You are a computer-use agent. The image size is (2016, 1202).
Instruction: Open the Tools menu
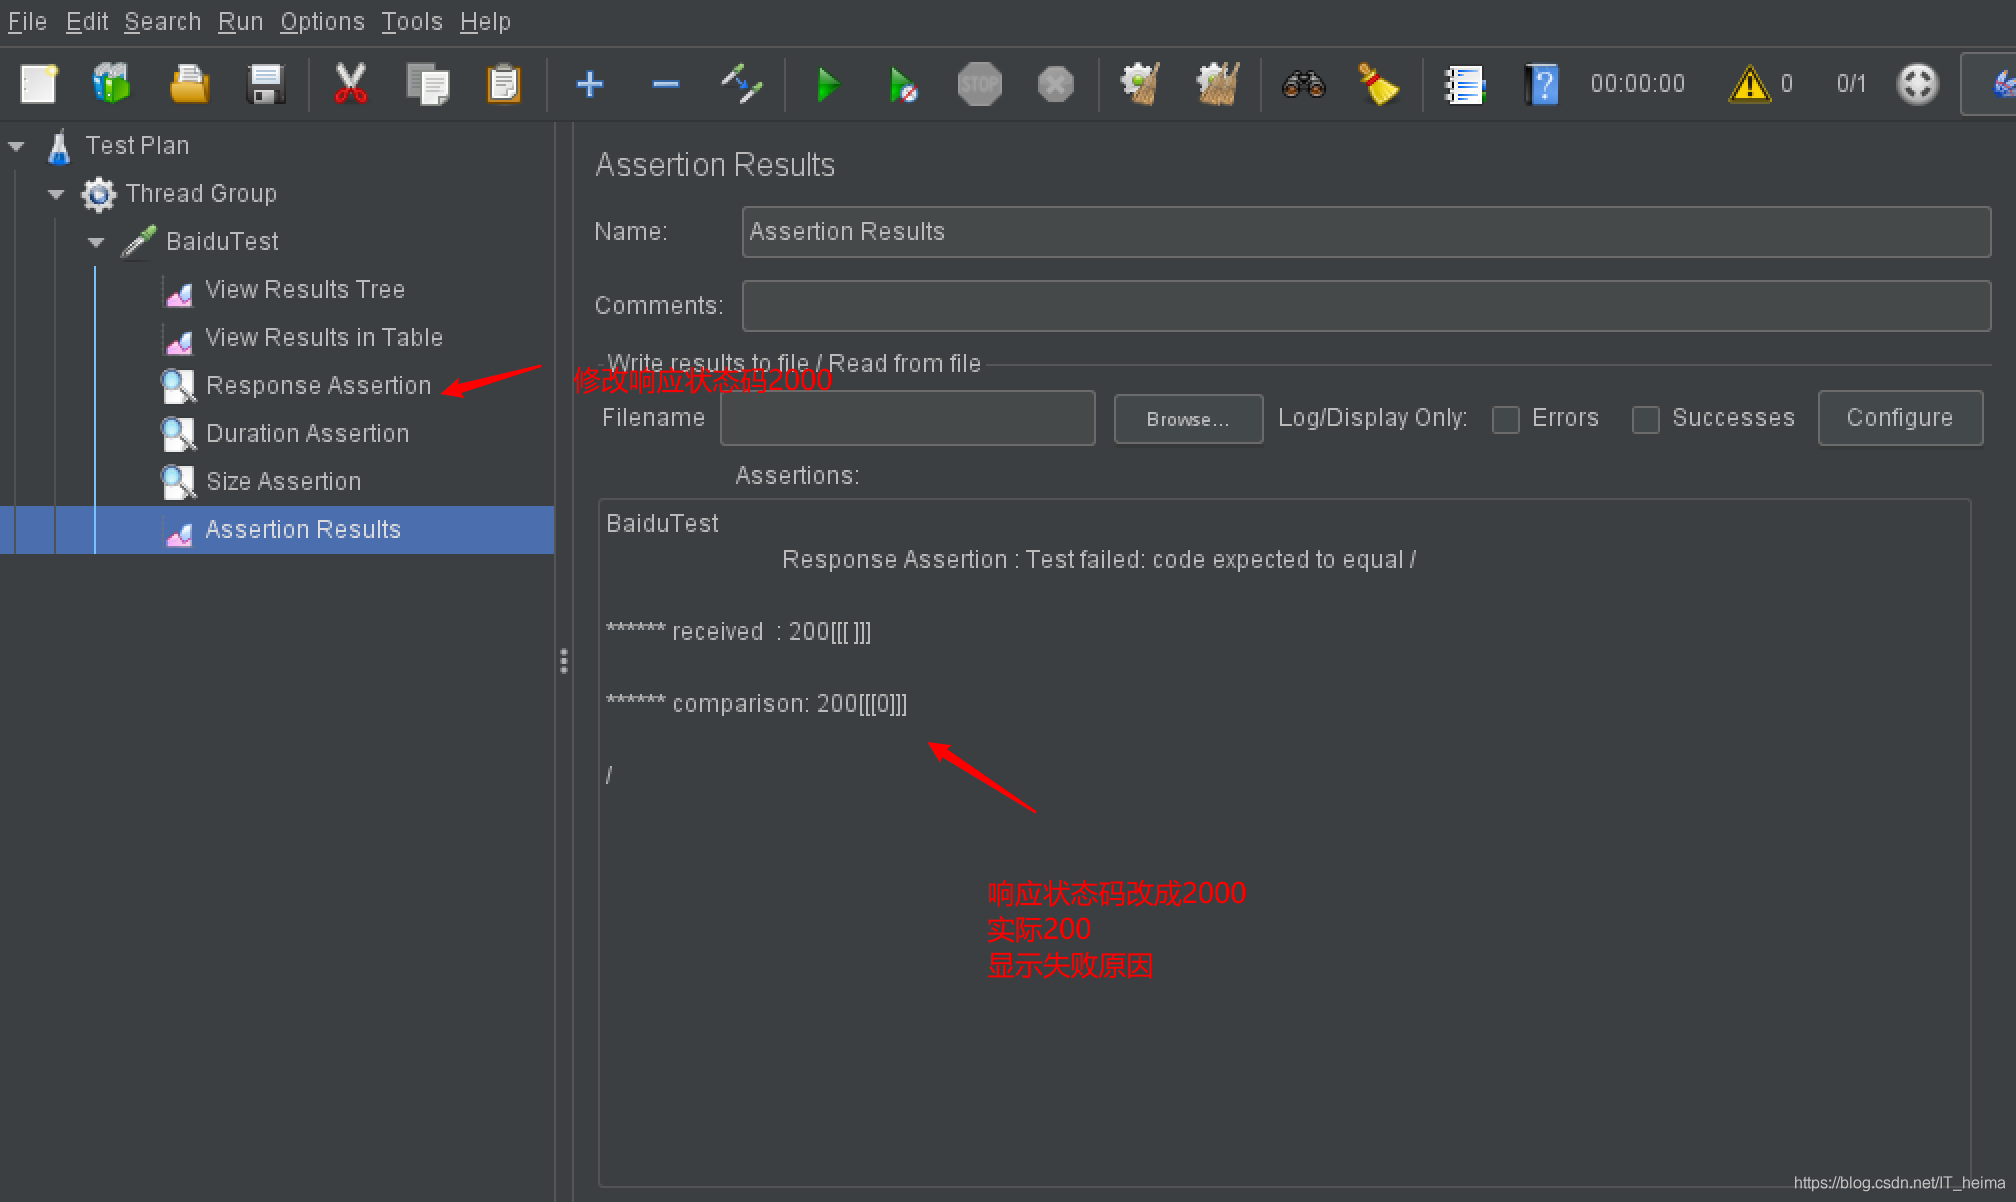(412, 22)
